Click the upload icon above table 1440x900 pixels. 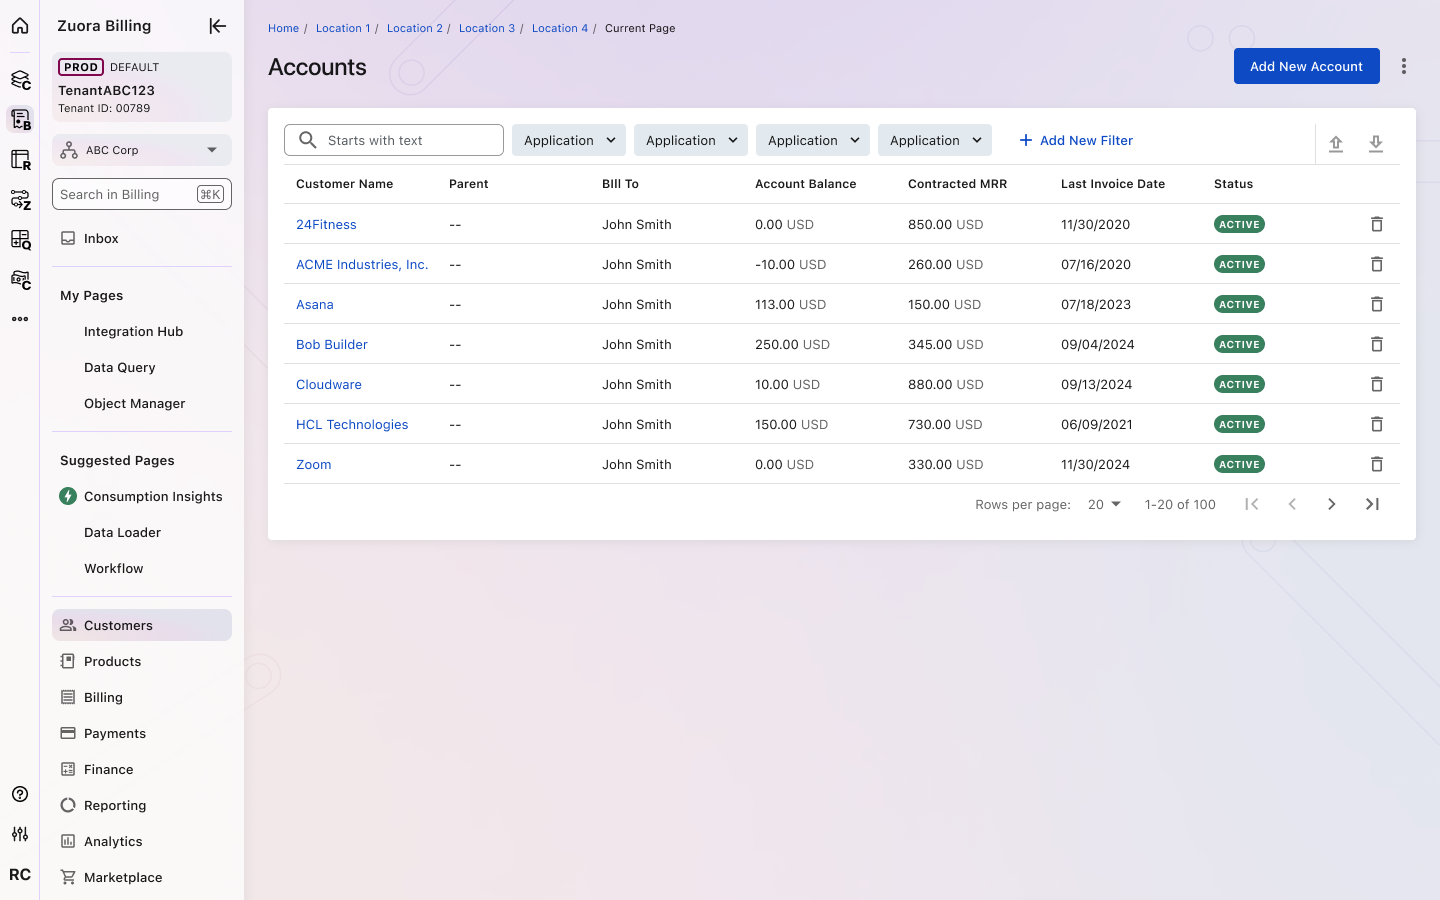click(x=1336, y=144)
